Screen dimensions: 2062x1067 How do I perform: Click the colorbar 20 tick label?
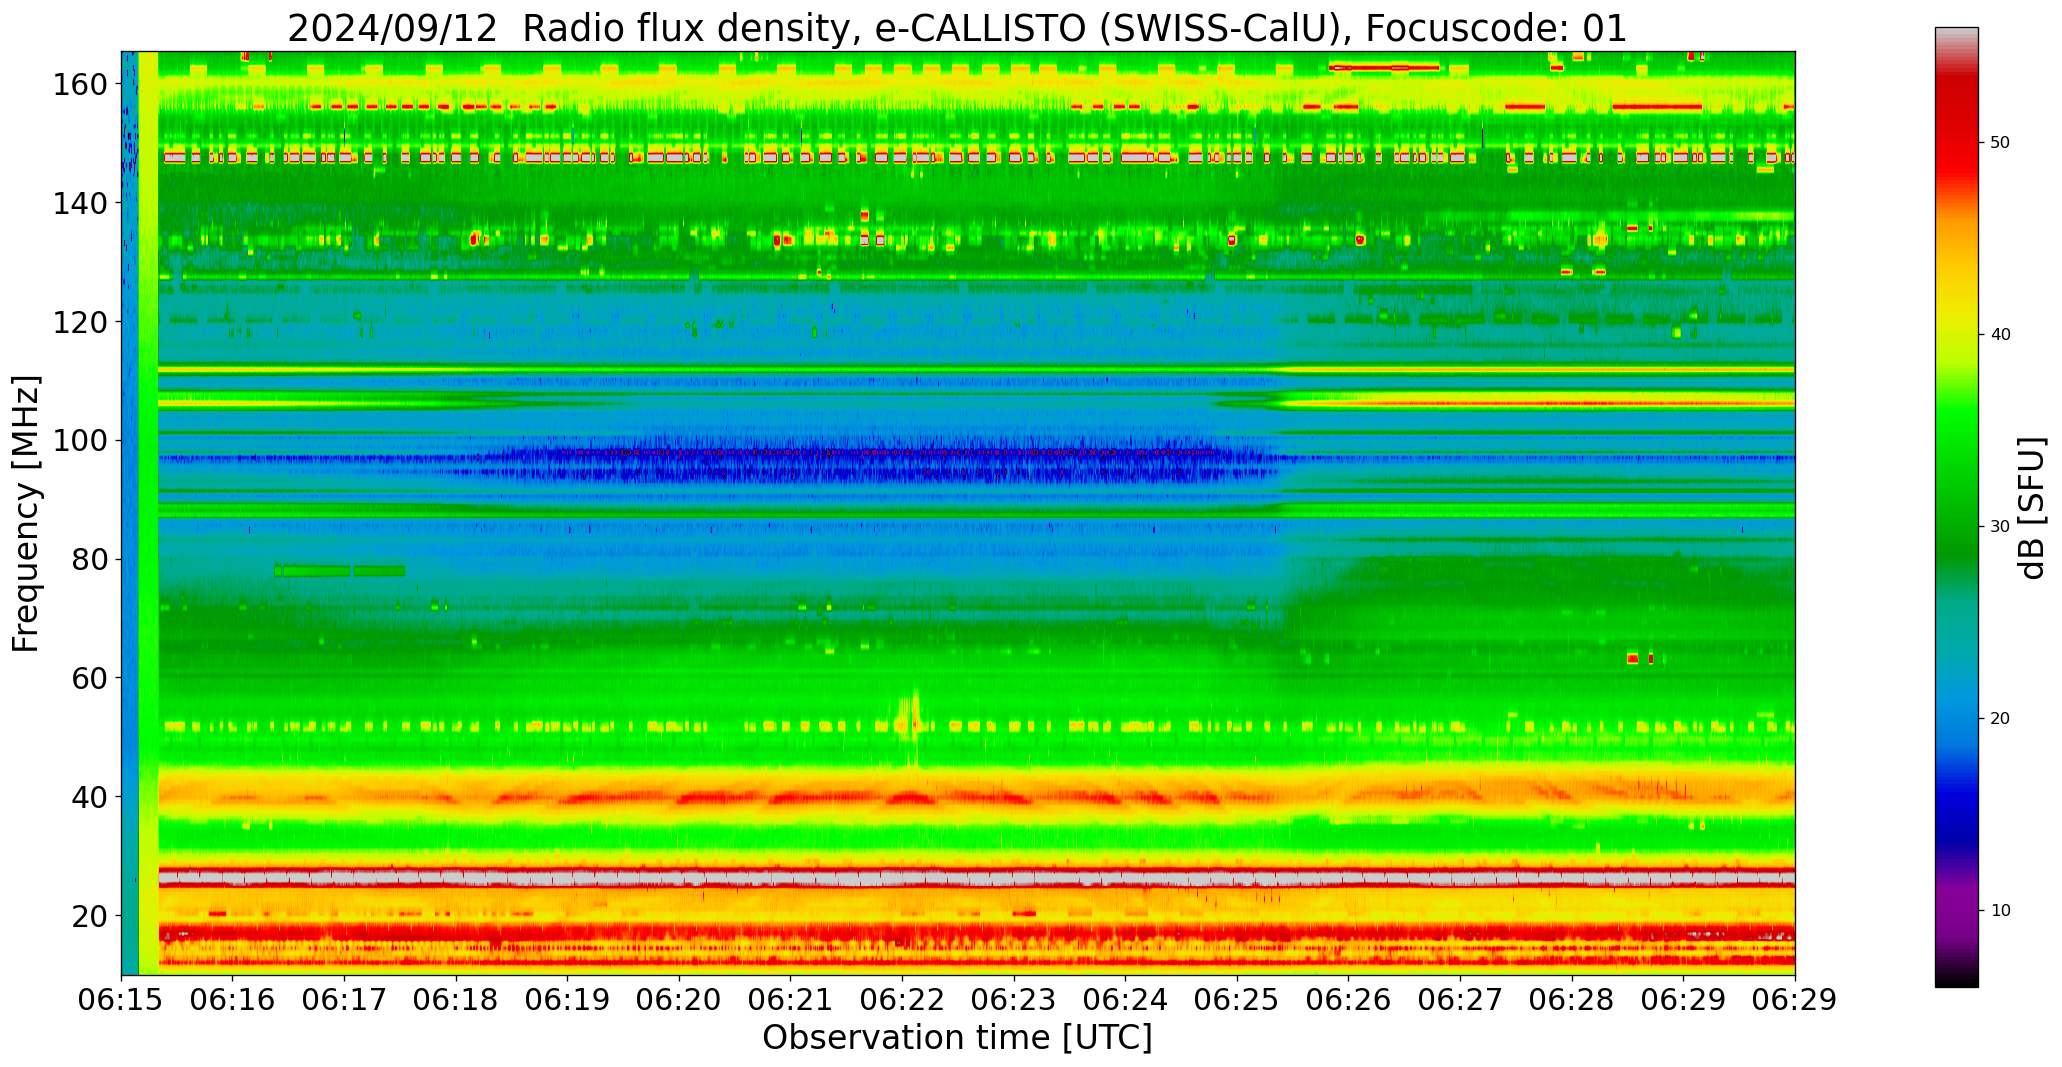tap(2000, 719)
